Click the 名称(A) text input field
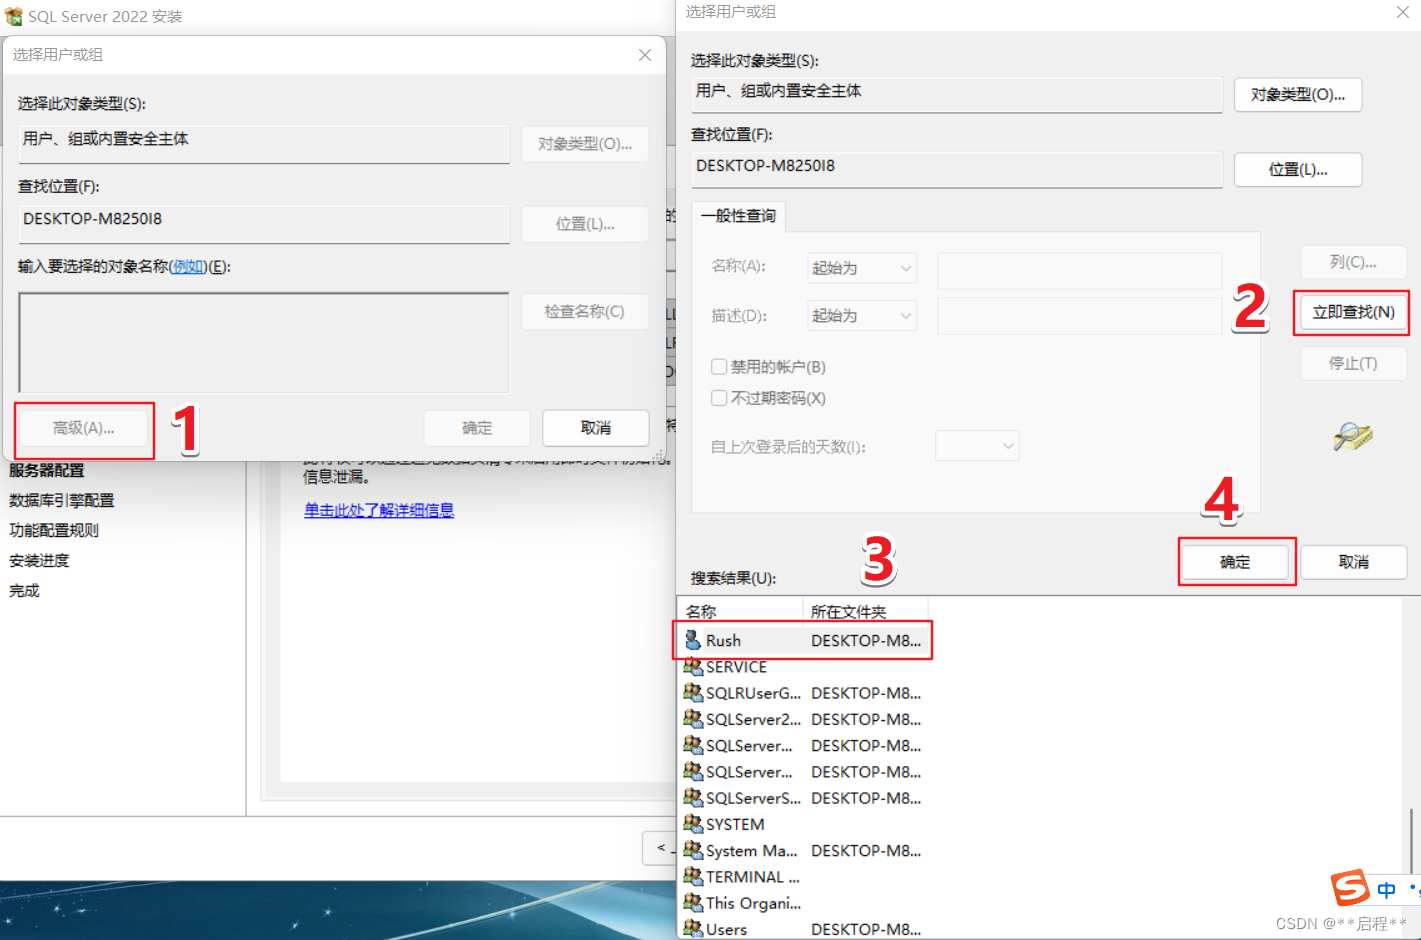 click(1080, 270)
